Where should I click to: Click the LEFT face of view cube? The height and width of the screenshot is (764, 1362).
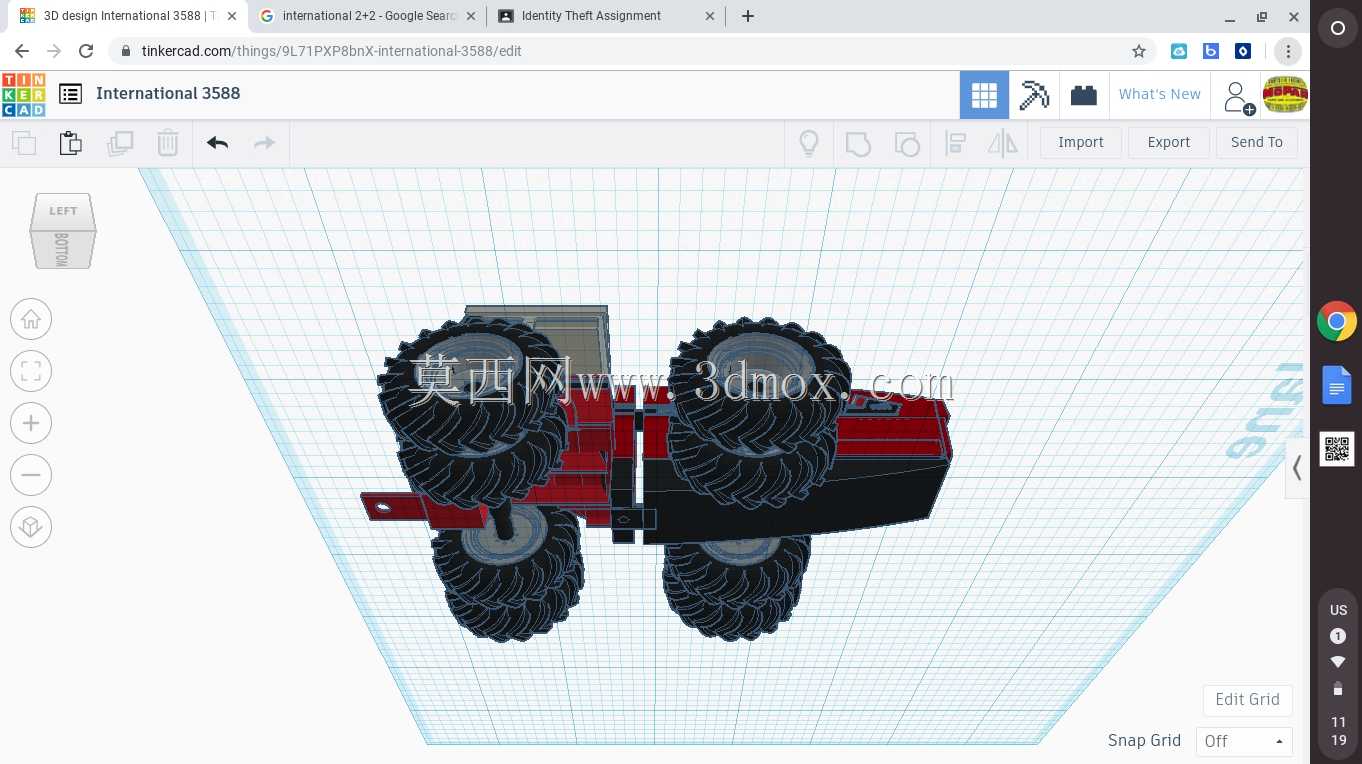click(63, 211)
